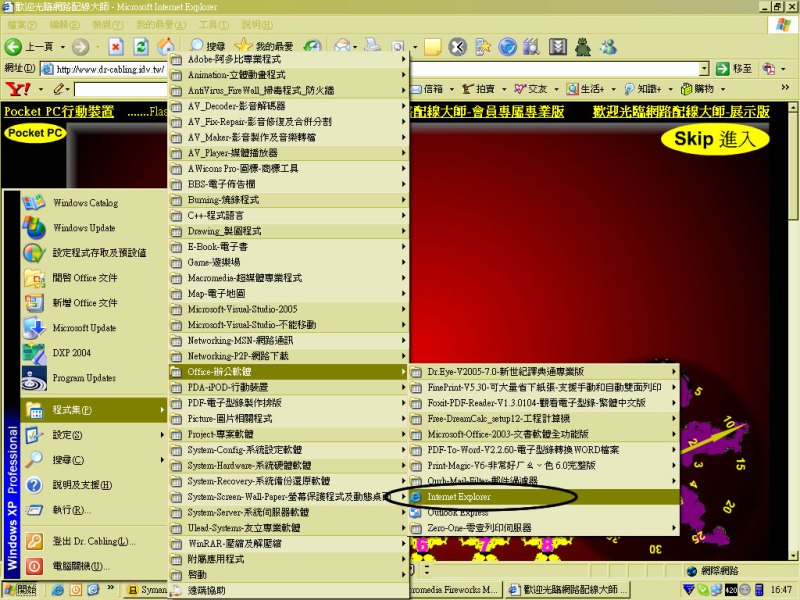Click page vertical scrollbar down arrow

point(793,556)
